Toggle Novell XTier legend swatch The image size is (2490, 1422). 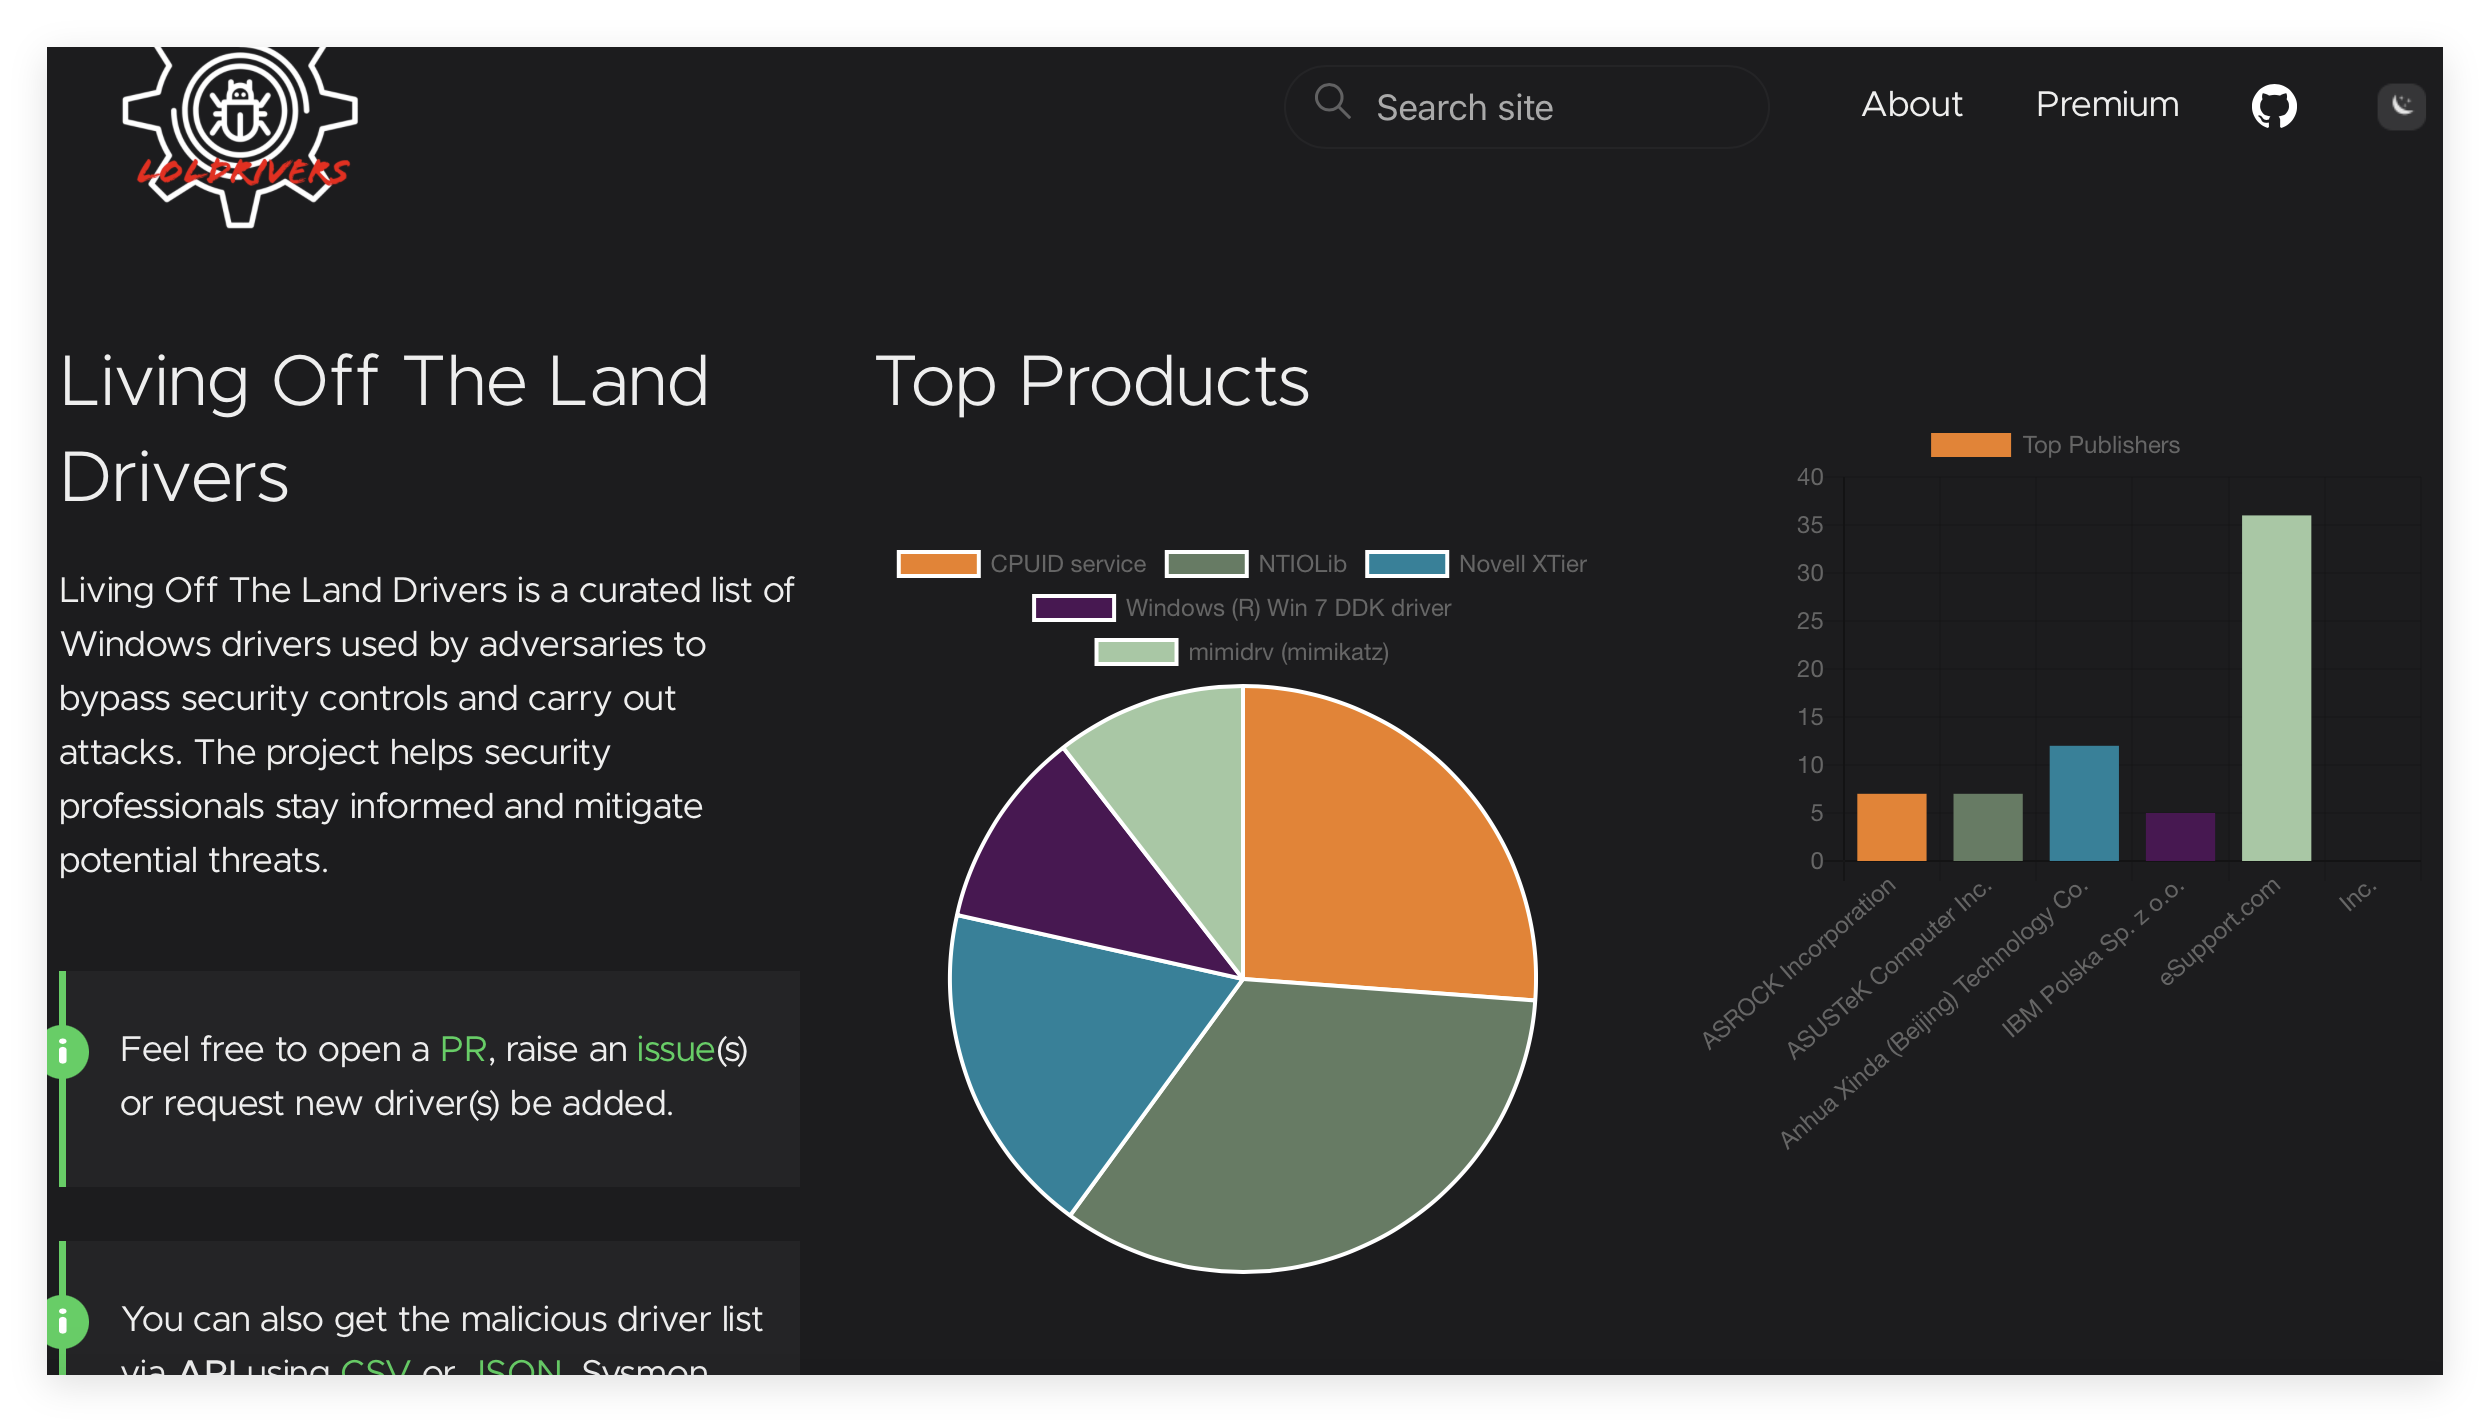(1407, 564)
